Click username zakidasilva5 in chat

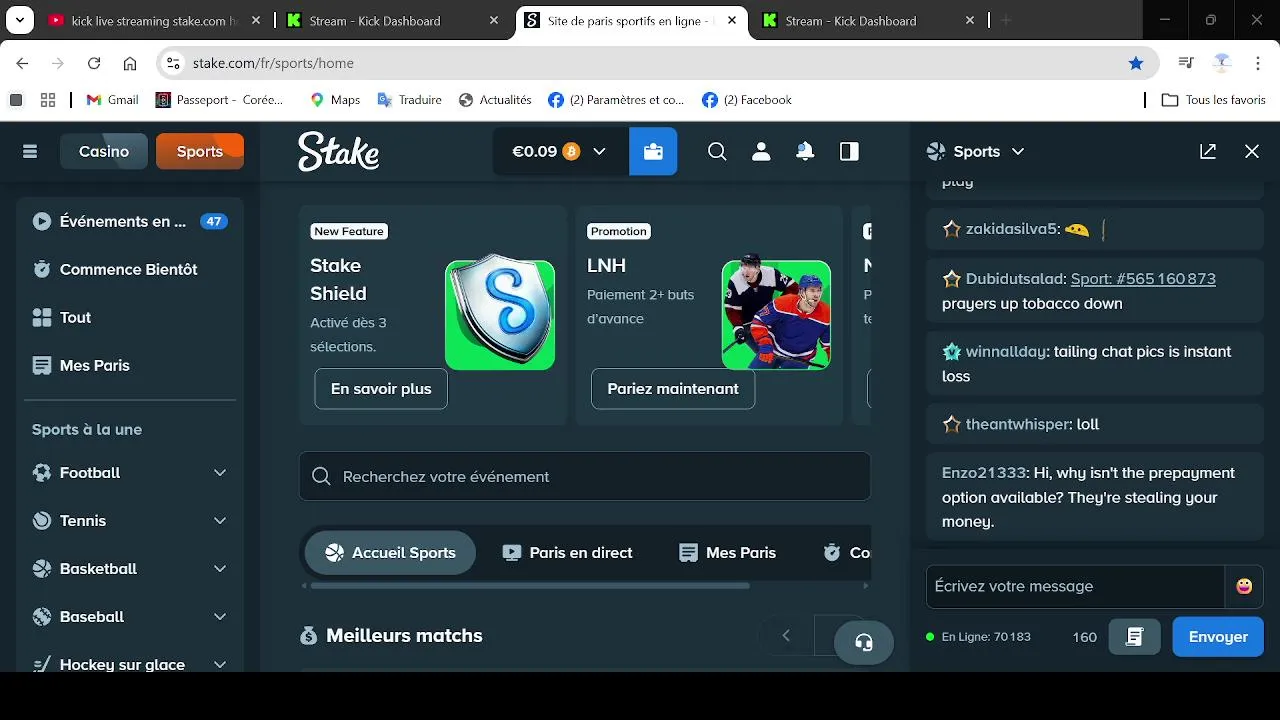click(1010, 229)
